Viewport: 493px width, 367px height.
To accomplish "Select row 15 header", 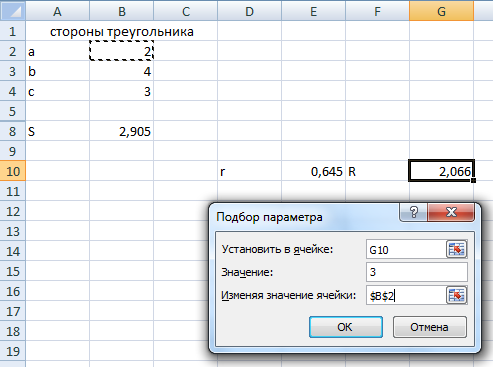I will [x=13, y=271].
